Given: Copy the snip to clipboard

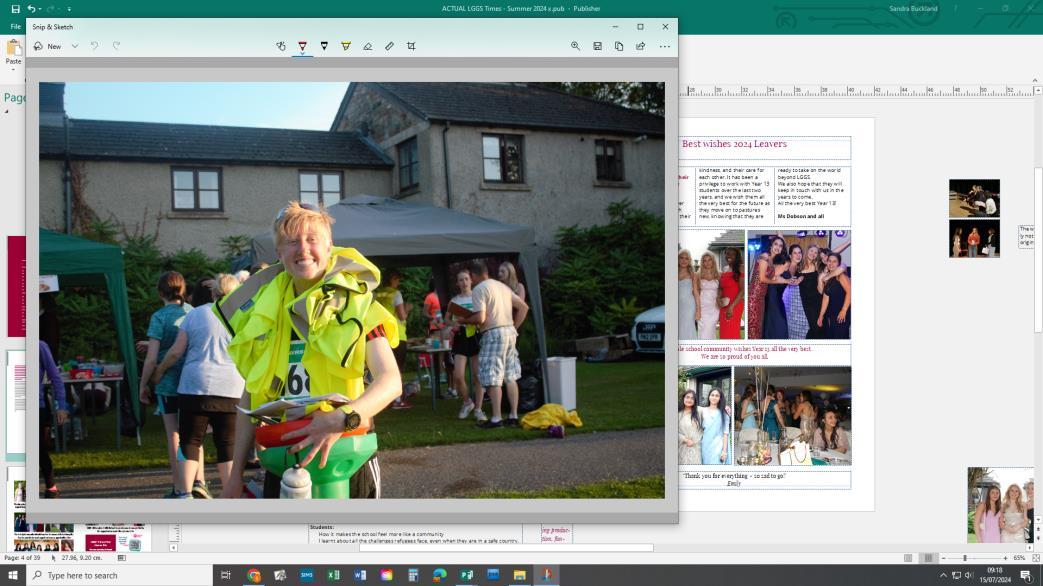Looking at the screenshot, I should coord(619,46).
